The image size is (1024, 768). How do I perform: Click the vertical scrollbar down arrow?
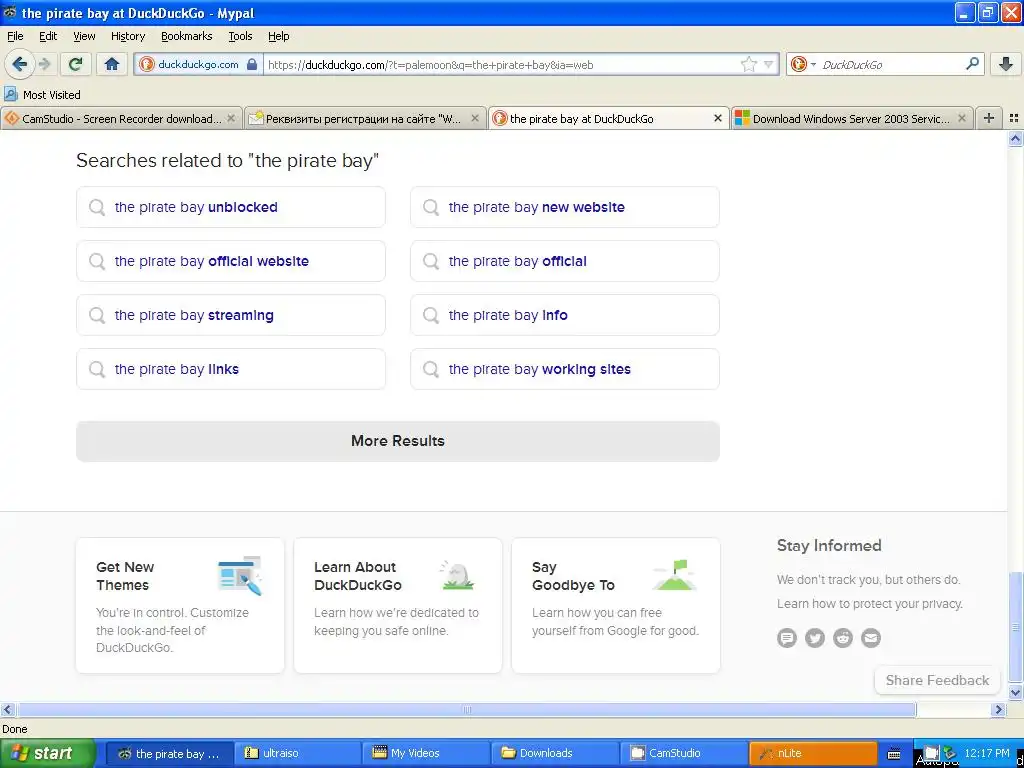1016,693
